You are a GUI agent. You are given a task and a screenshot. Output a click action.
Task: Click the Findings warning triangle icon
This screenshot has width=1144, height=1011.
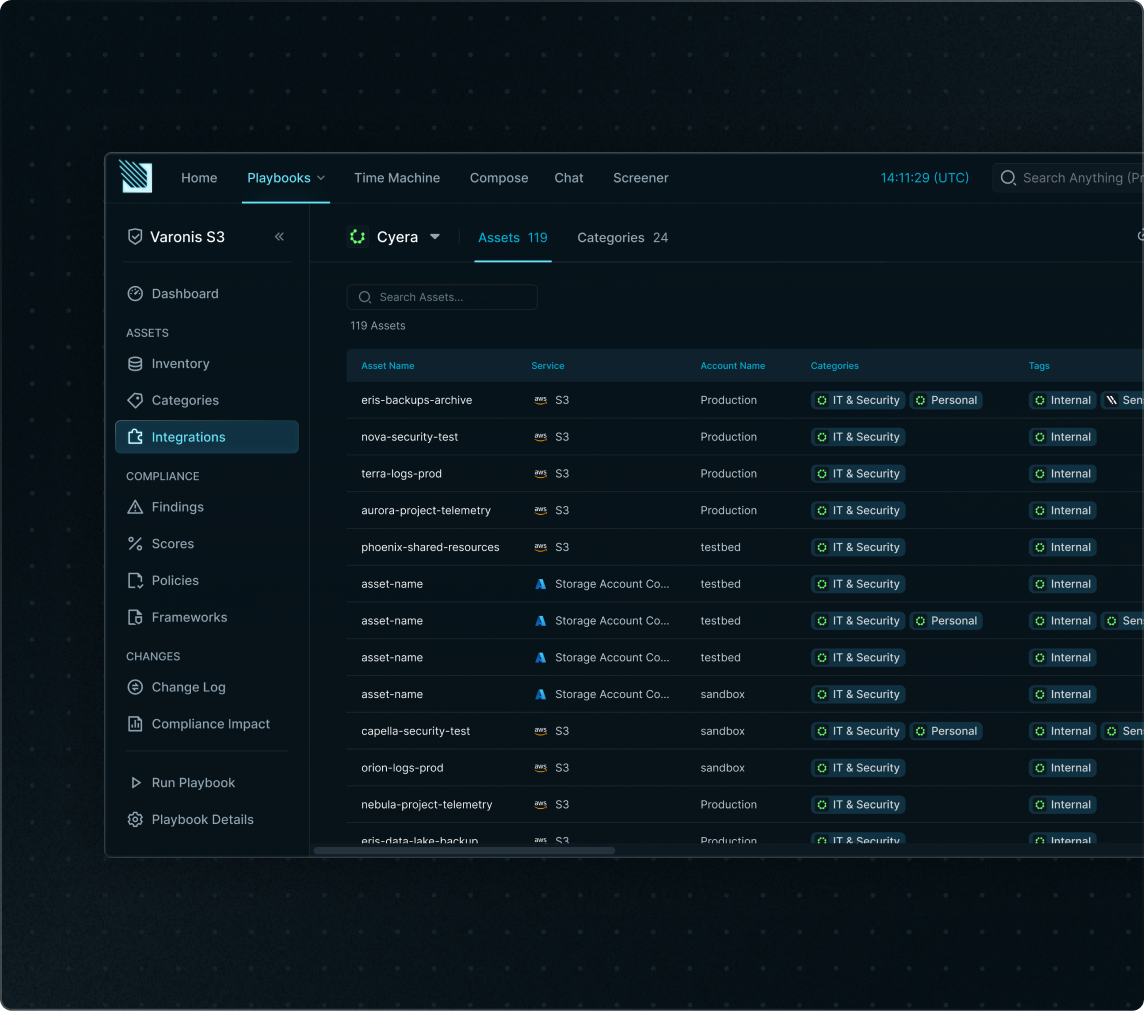(x=135, y=507)
